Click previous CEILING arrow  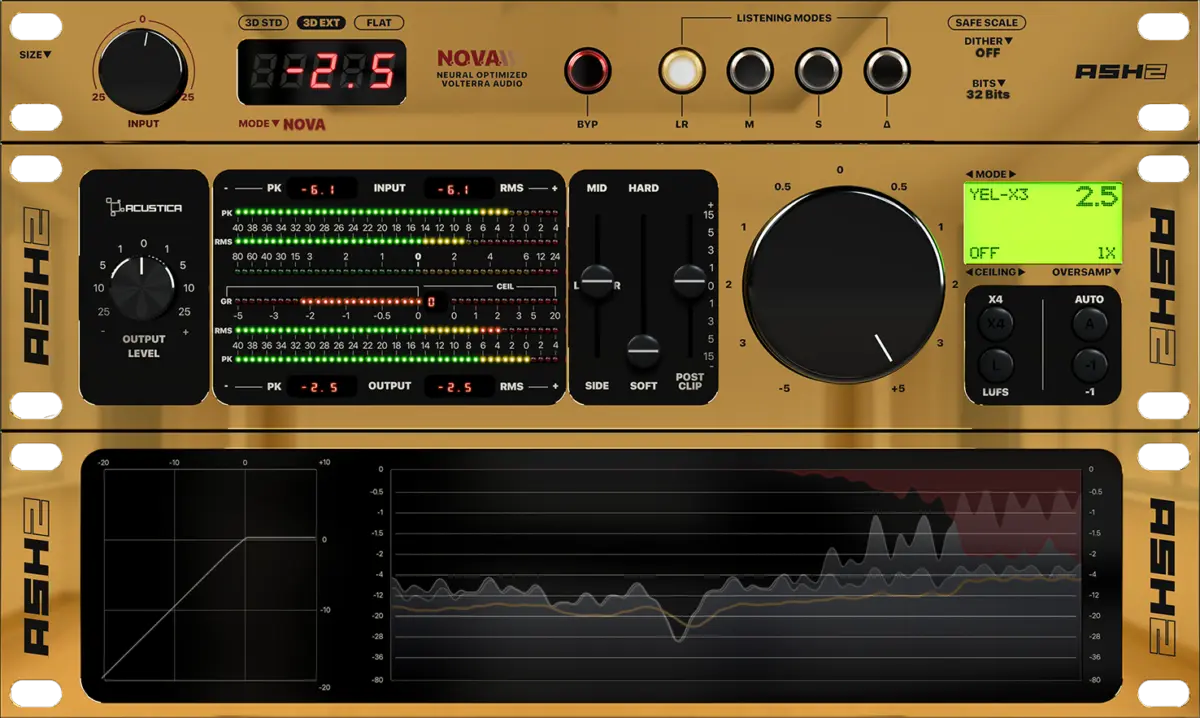click(x=969, y=272)
